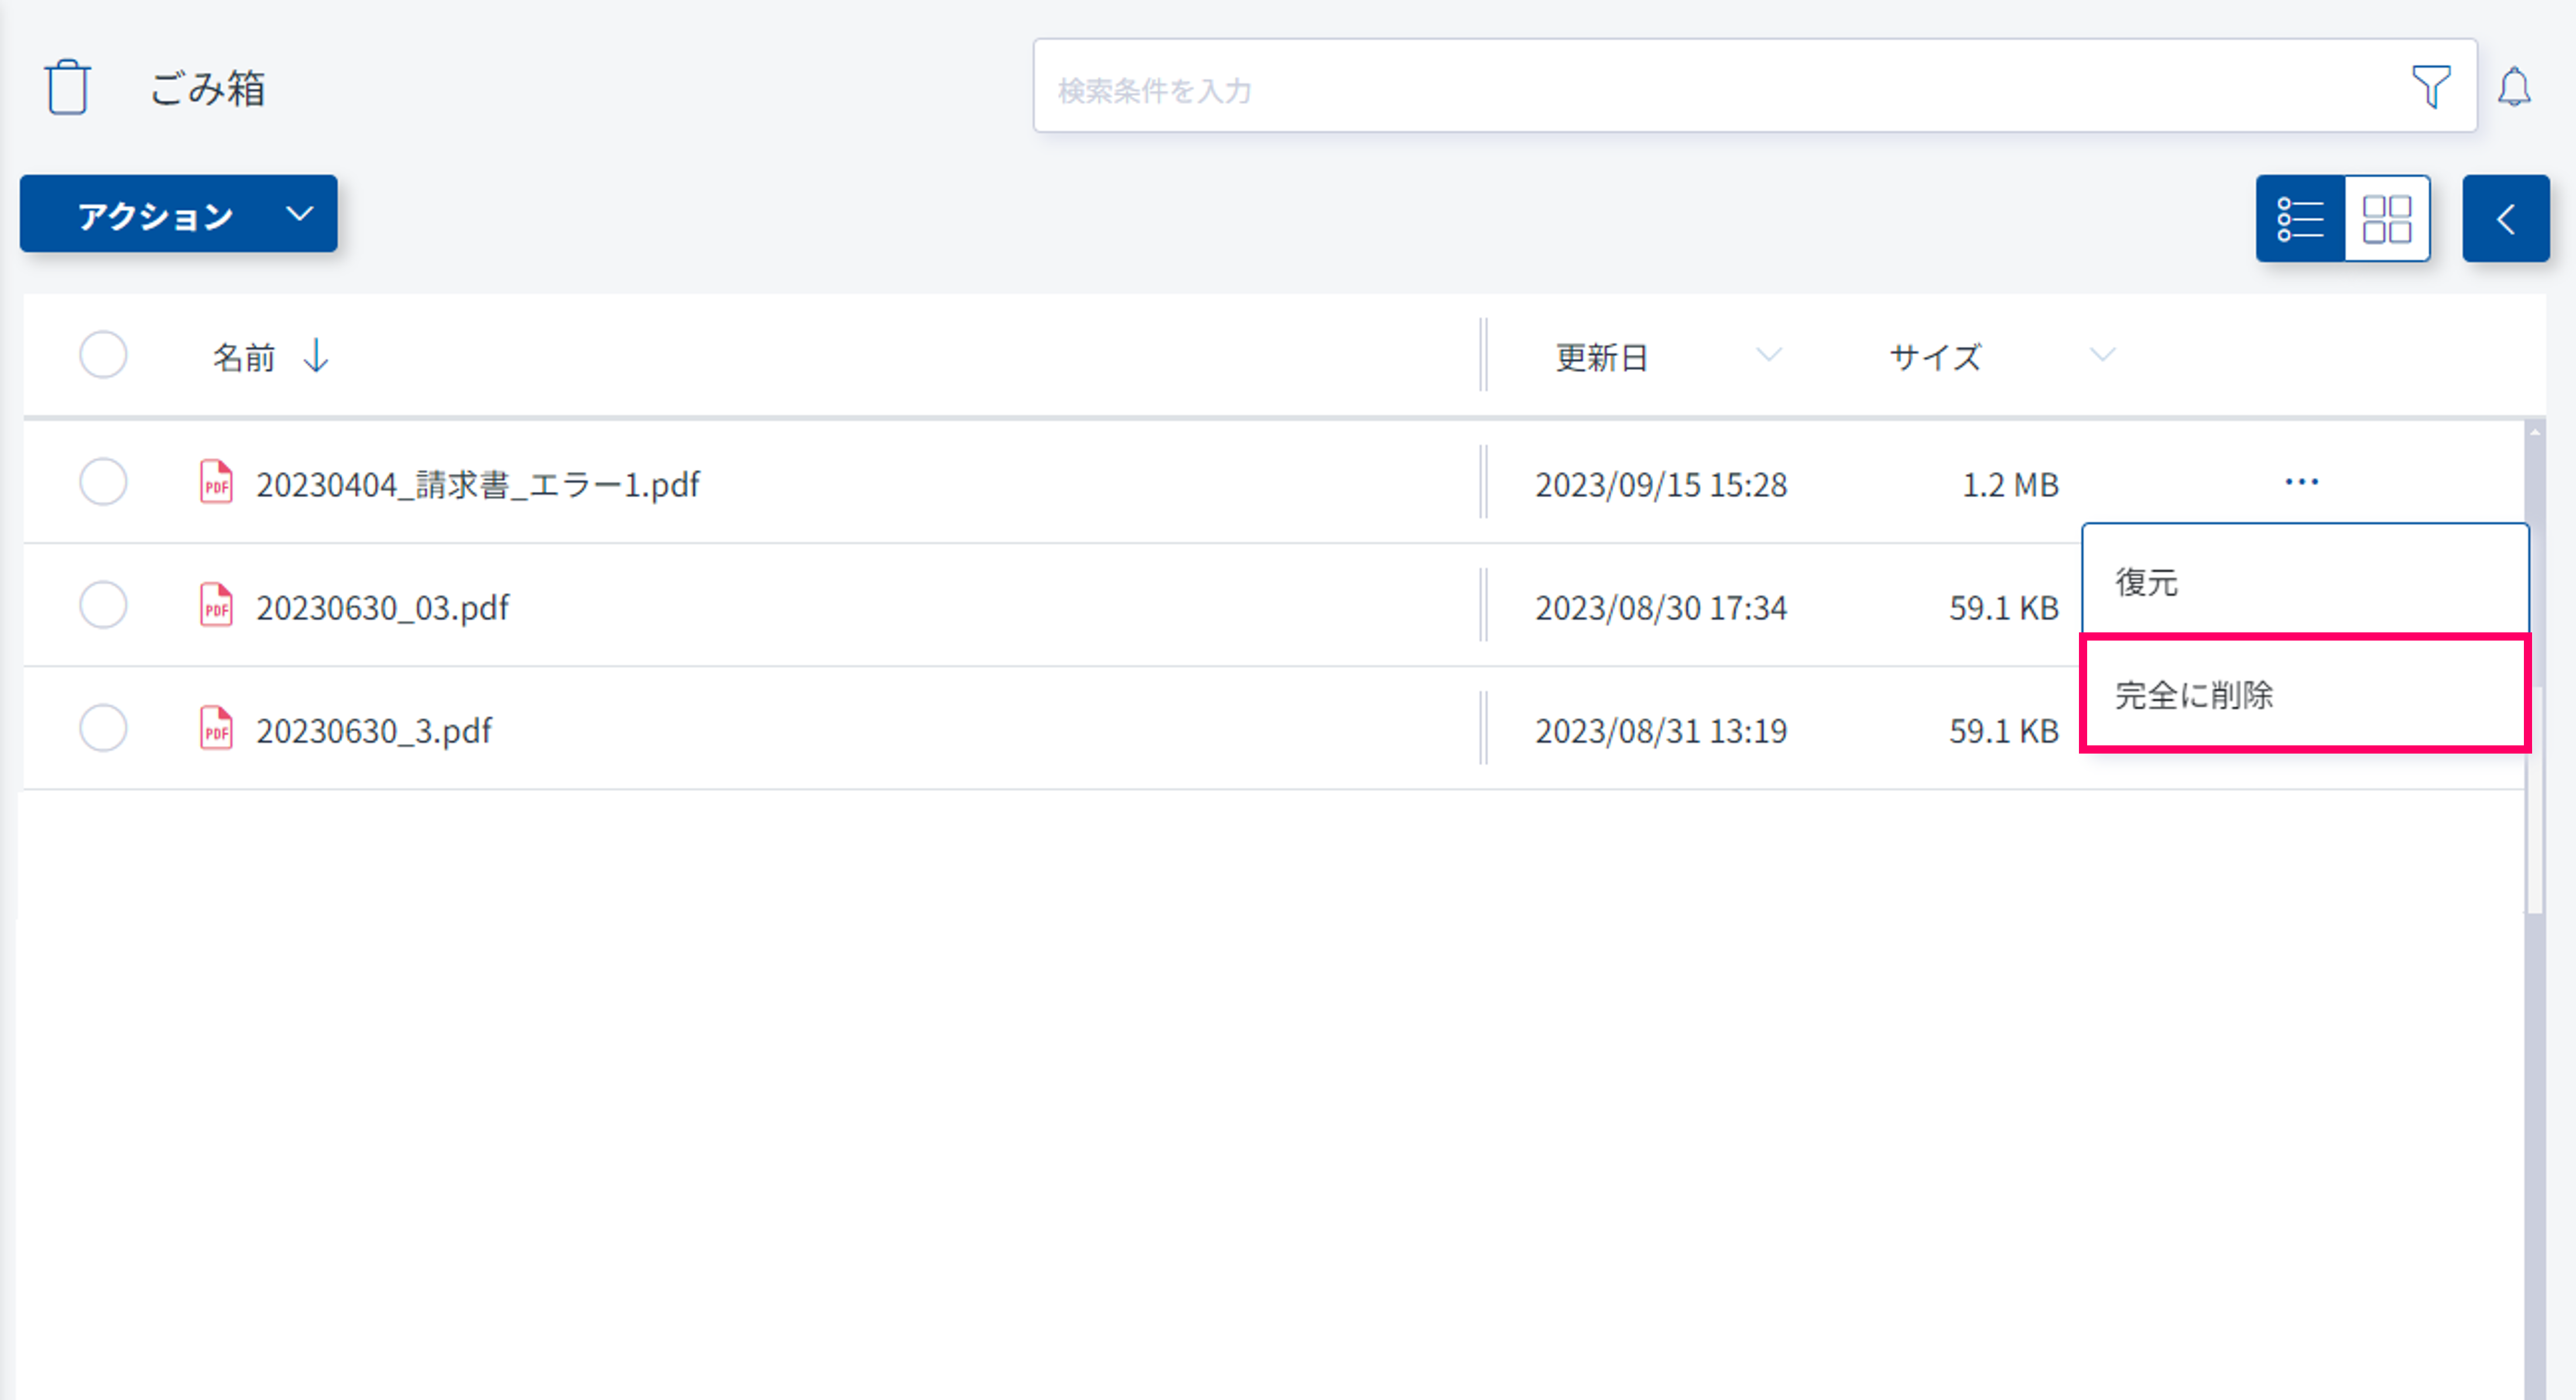Select checkbox for 20230404_請求書_エラー1.pdf
The height and width of the screenshot is (1400, 2576).
[103, 482]
